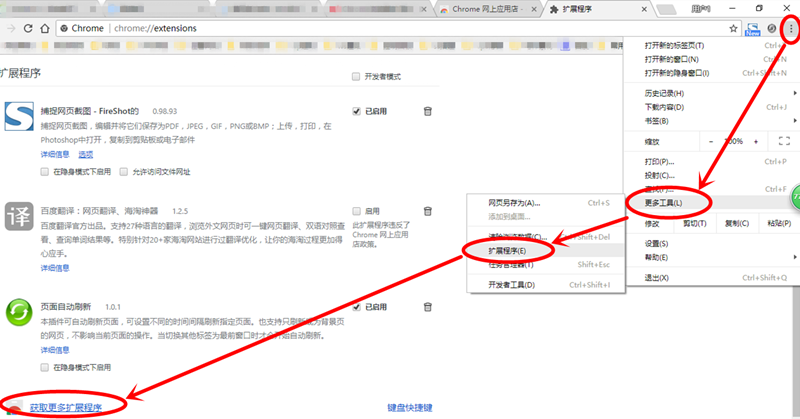Select 网页另存为(A)... in submenu
The width and height of the screenshot is (800, 419).
[546, 203]
